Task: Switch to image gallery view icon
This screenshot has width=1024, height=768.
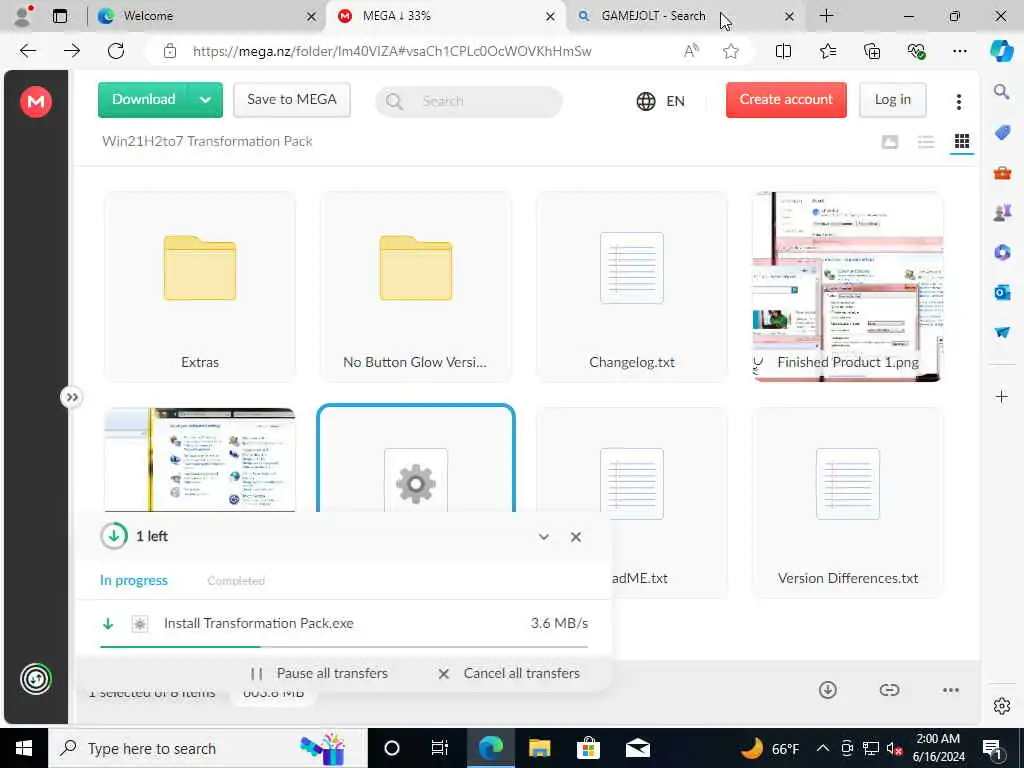Action: 890,142
